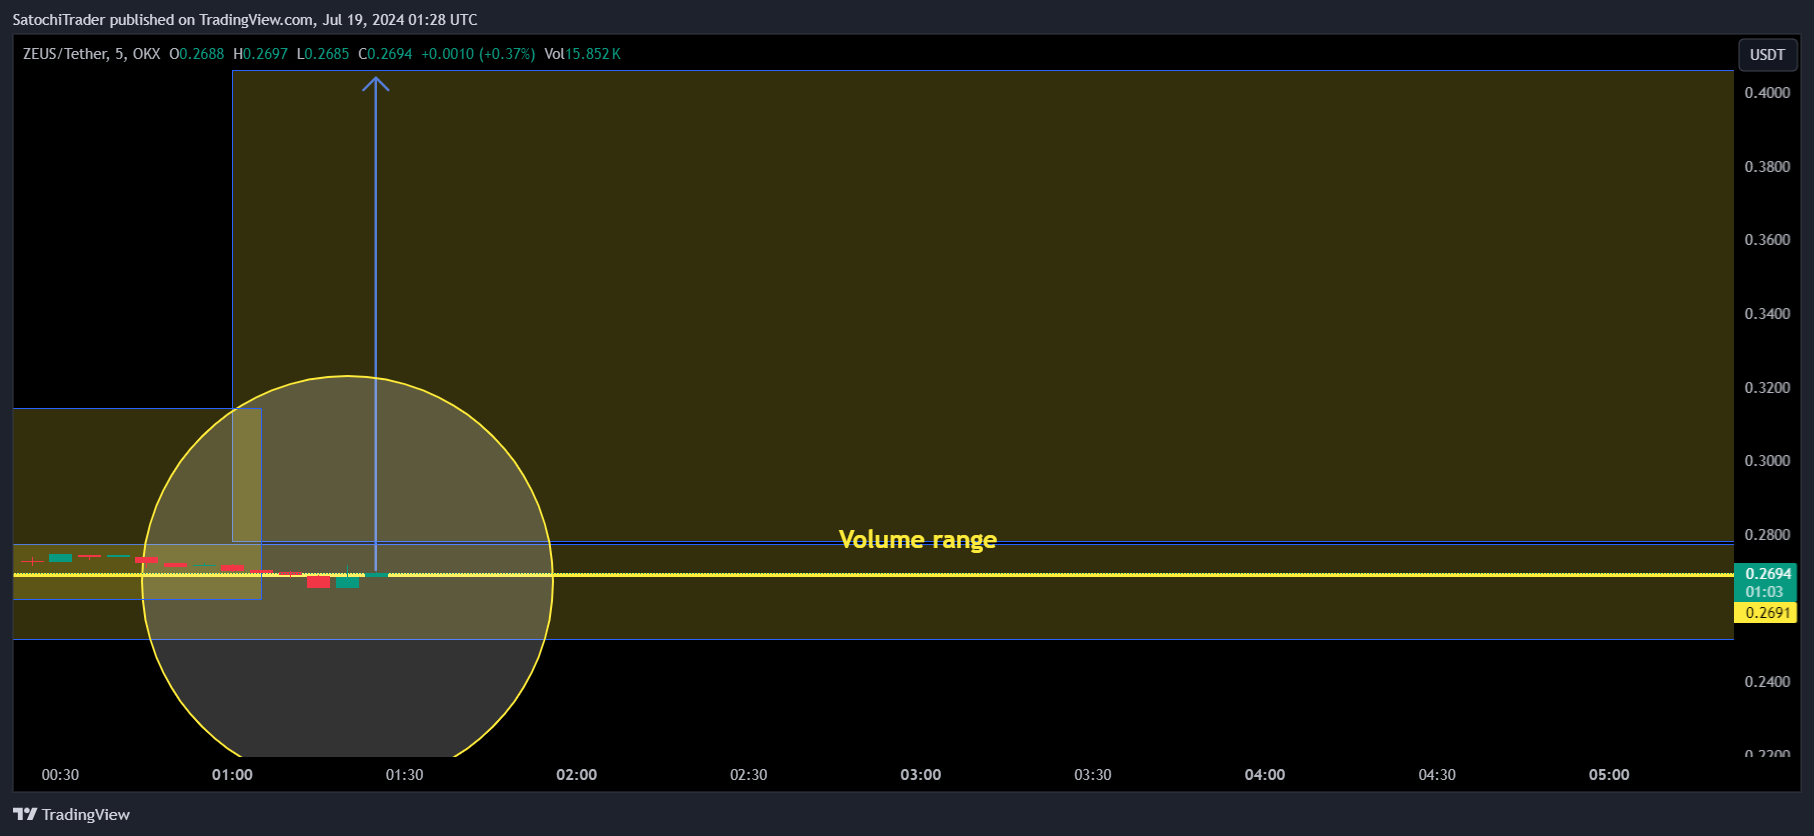The height and width of the screenshot is (836, 1814).
Task: Click the 0.3400 price axis label
Action: pyautogui.click(x=1767, y=314)
